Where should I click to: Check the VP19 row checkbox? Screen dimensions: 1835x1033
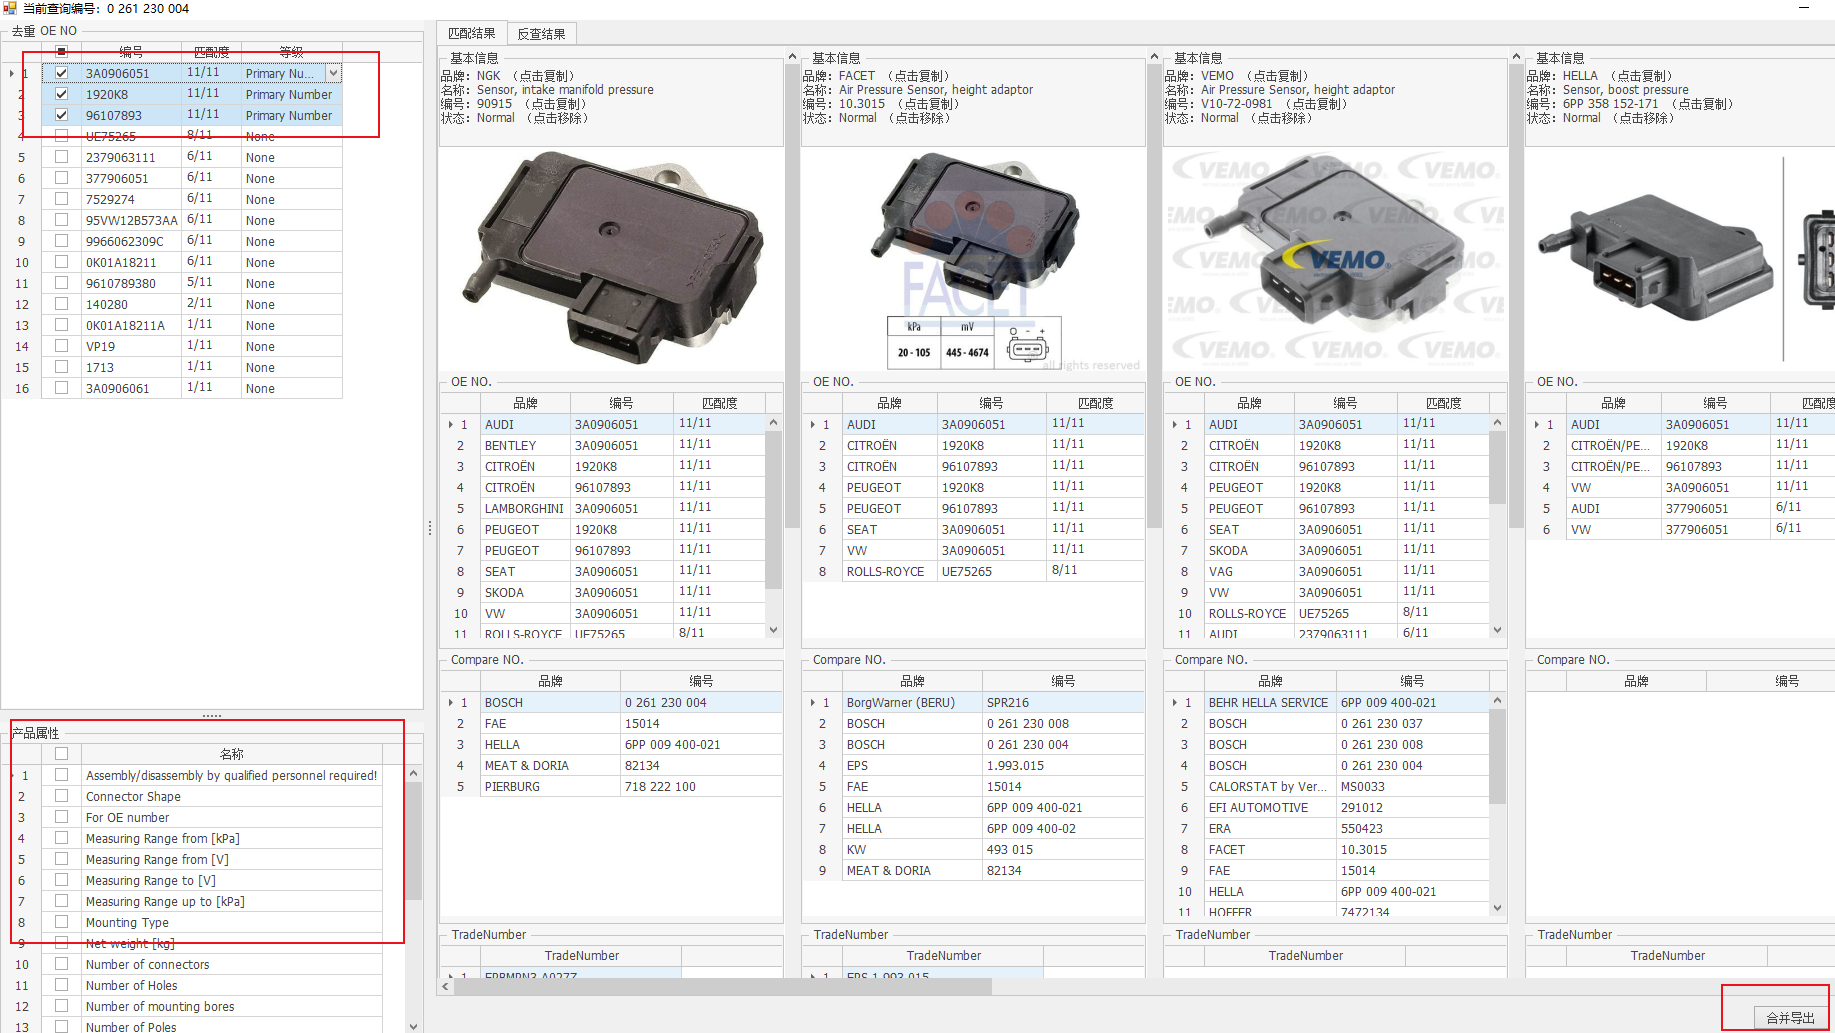(61, 346)
